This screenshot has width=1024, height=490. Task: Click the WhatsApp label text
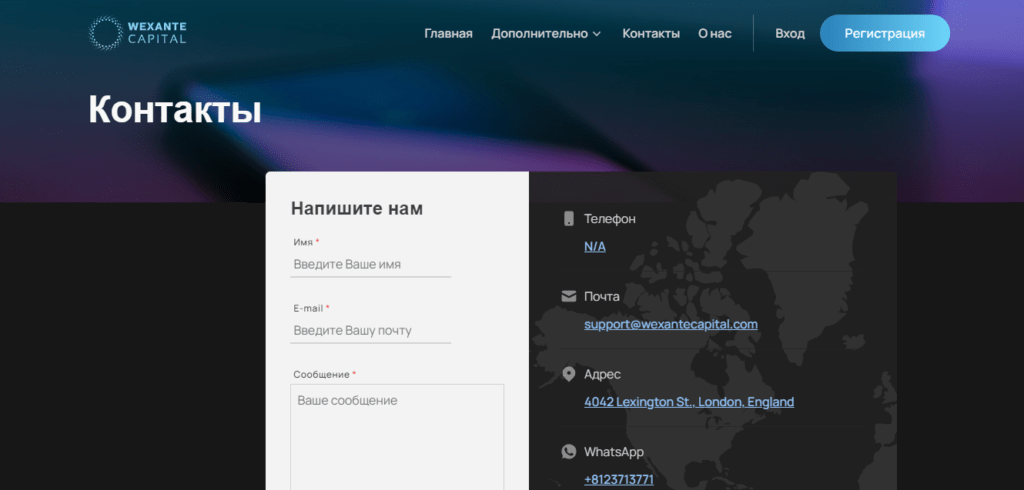pyautogui.click(x=614, y=451)
